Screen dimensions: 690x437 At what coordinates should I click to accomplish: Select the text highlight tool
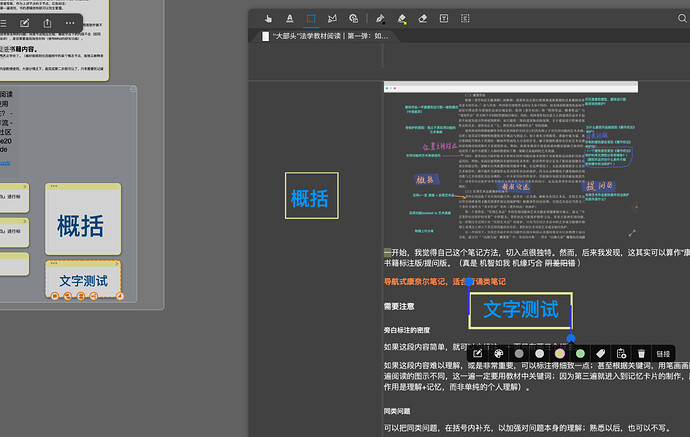[290, 18]
